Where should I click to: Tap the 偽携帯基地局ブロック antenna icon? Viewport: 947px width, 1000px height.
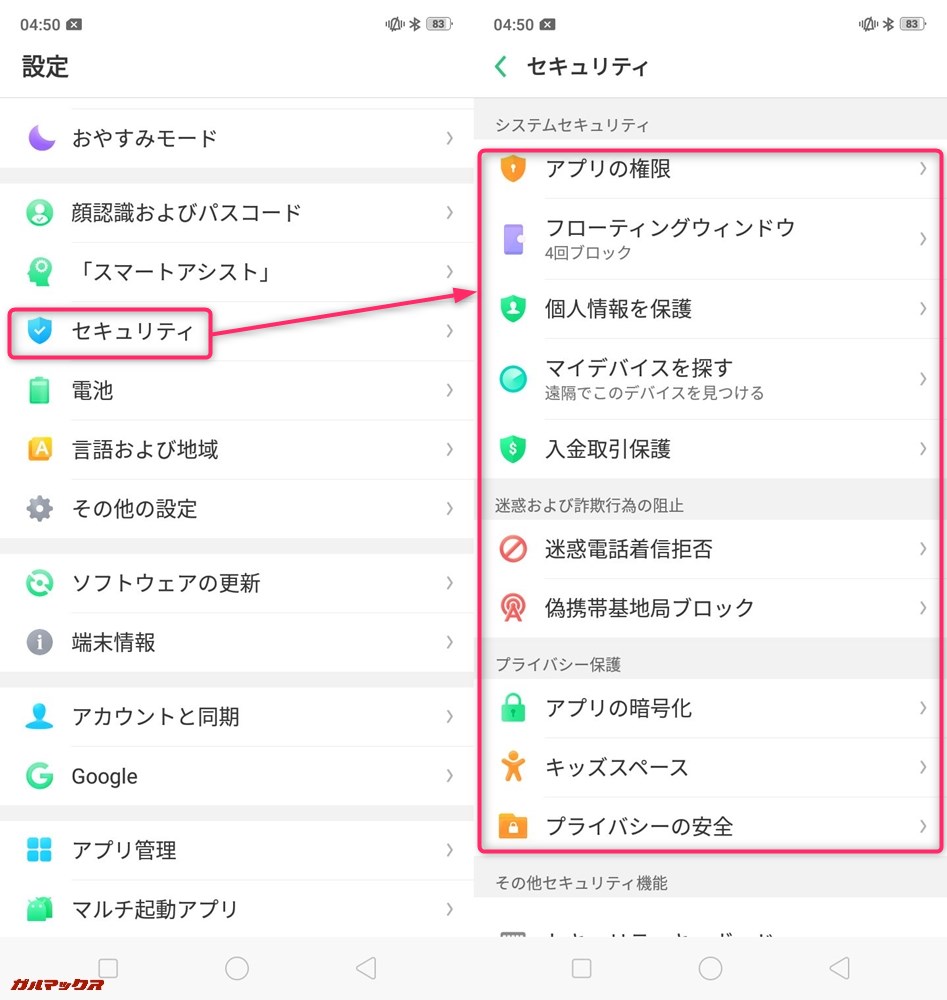coord(513,608)
